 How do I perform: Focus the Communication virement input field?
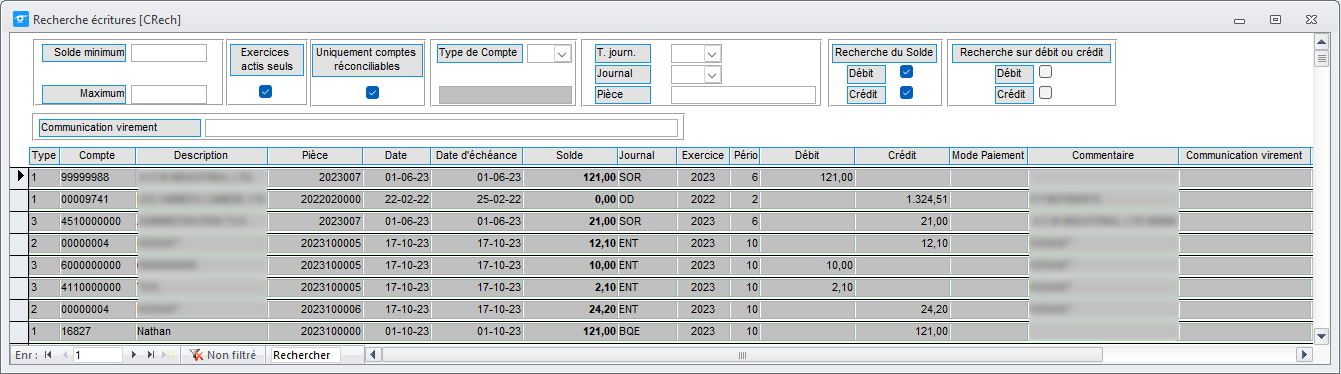(x=441, y=128)
